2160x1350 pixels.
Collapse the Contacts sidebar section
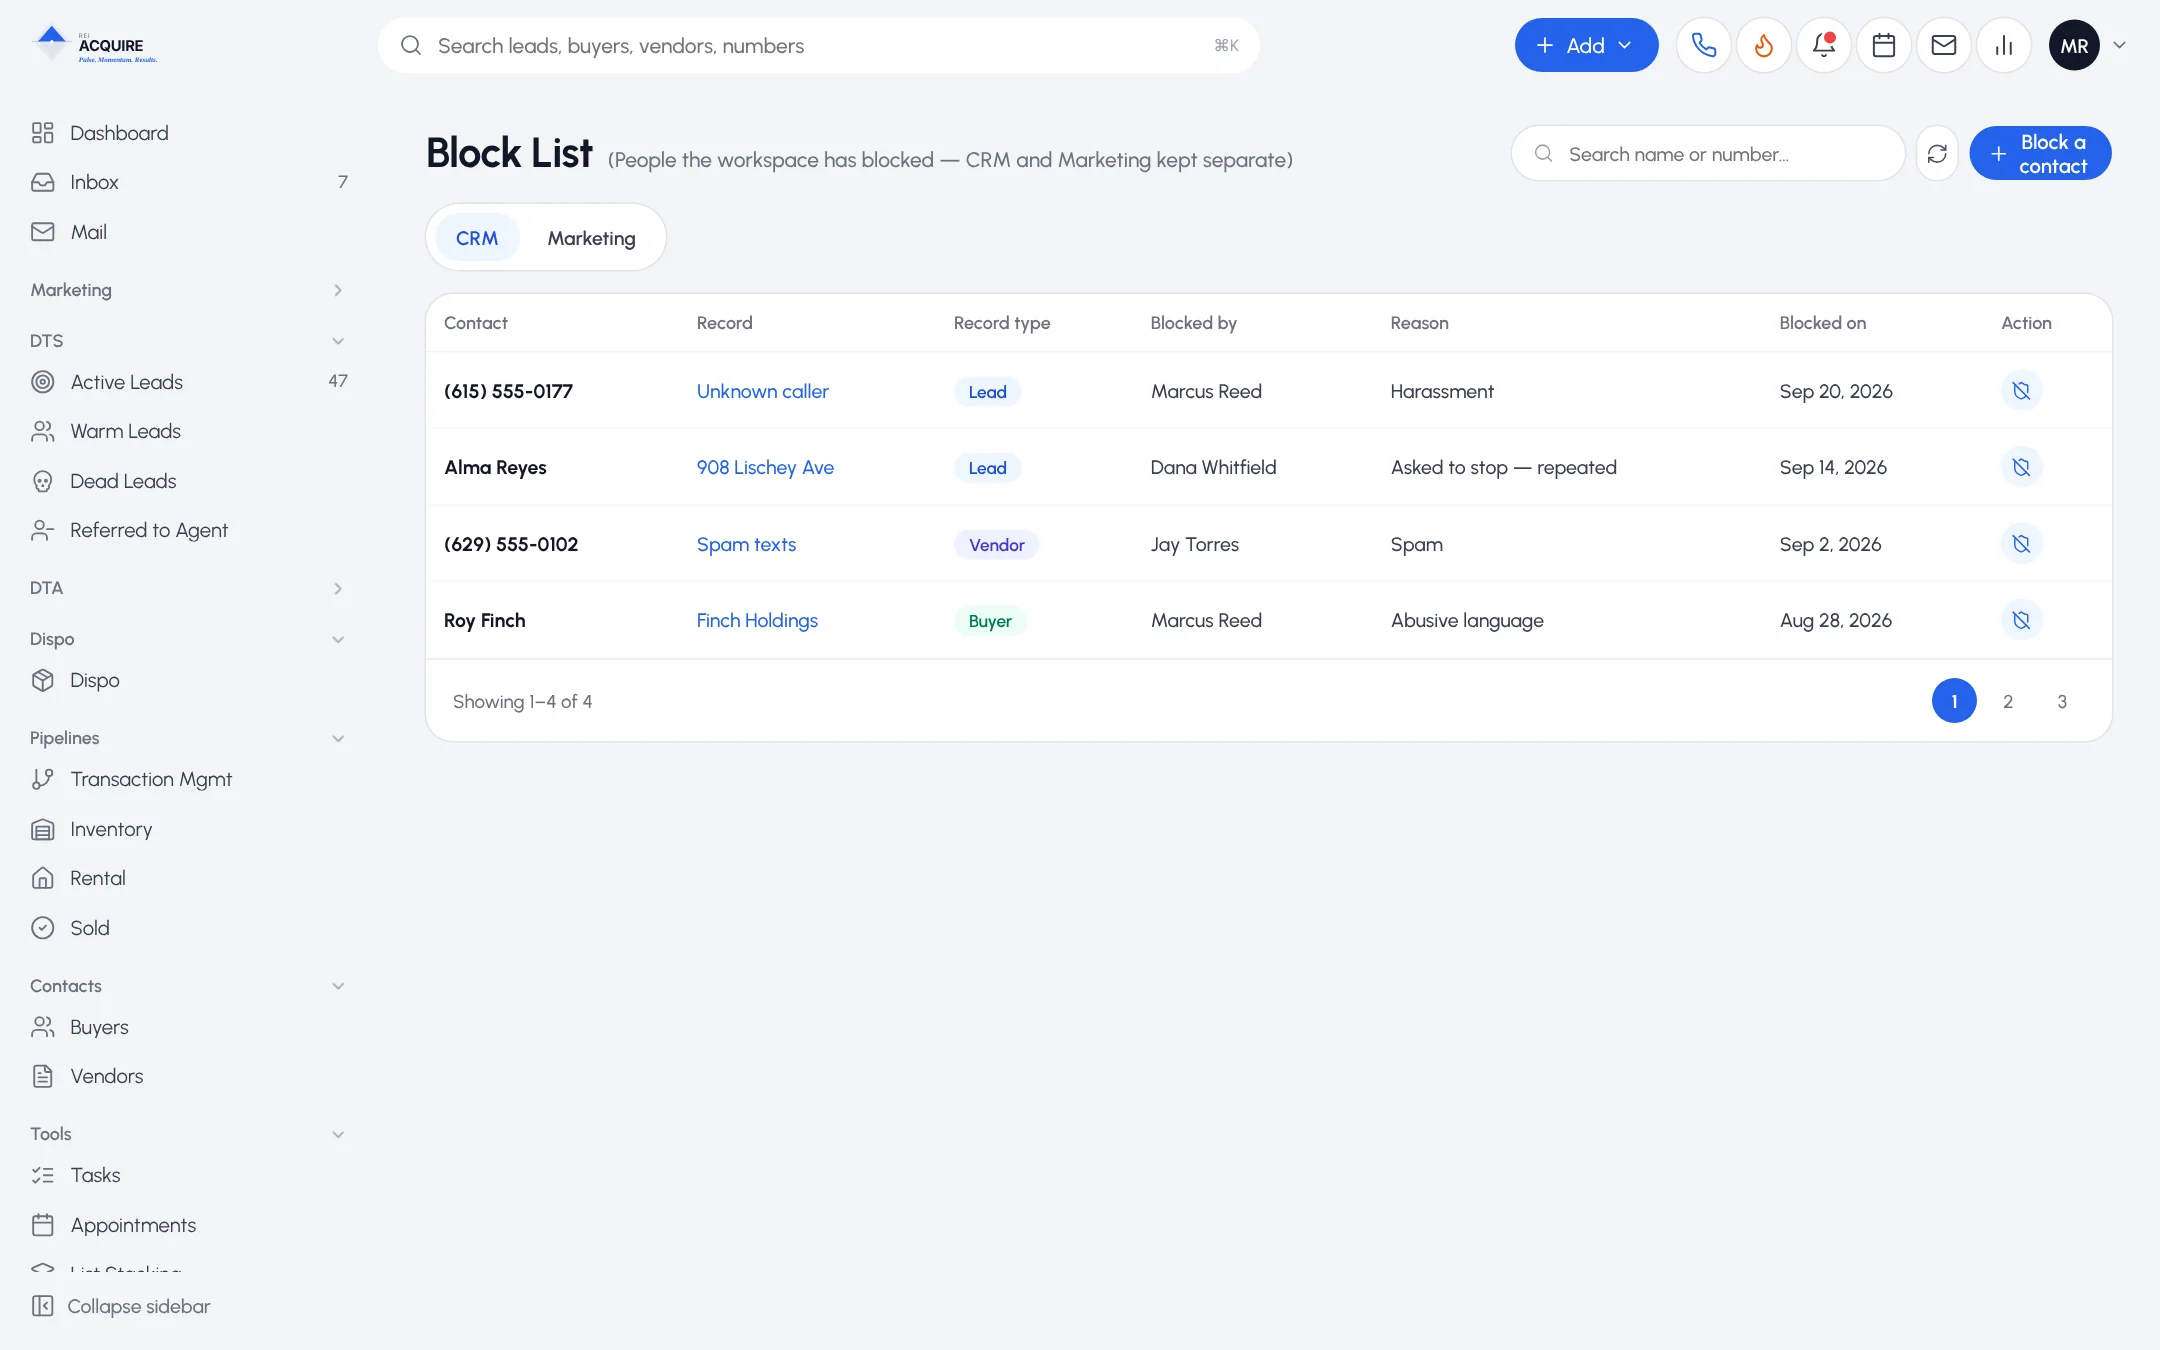click(x=189, y=986)
